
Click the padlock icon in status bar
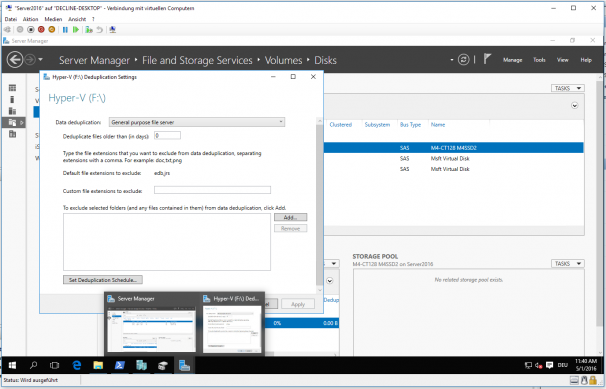coord(592,381)
